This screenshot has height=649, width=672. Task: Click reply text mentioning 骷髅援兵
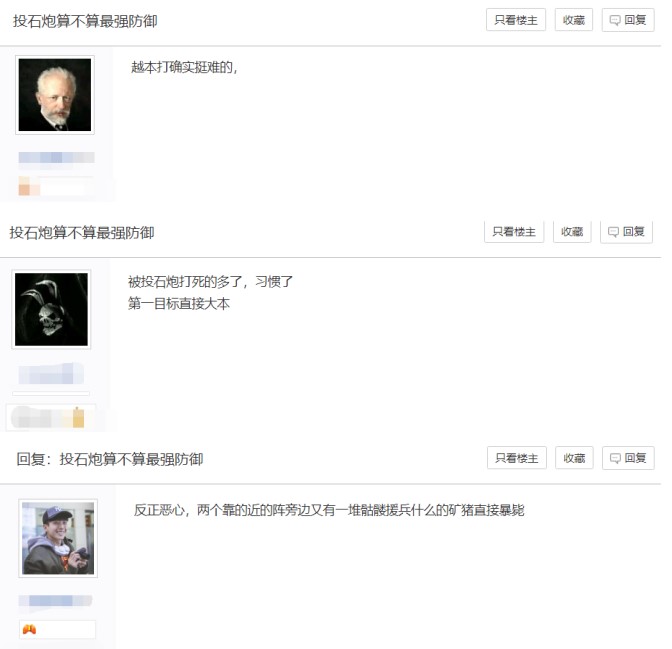pyautogui.click(x=329, y=510)
